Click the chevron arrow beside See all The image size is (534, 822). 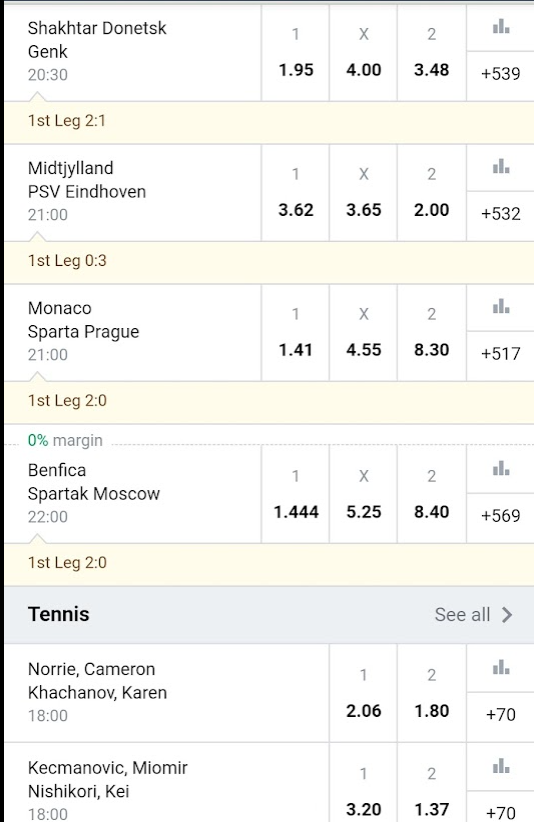coord(506,614)
